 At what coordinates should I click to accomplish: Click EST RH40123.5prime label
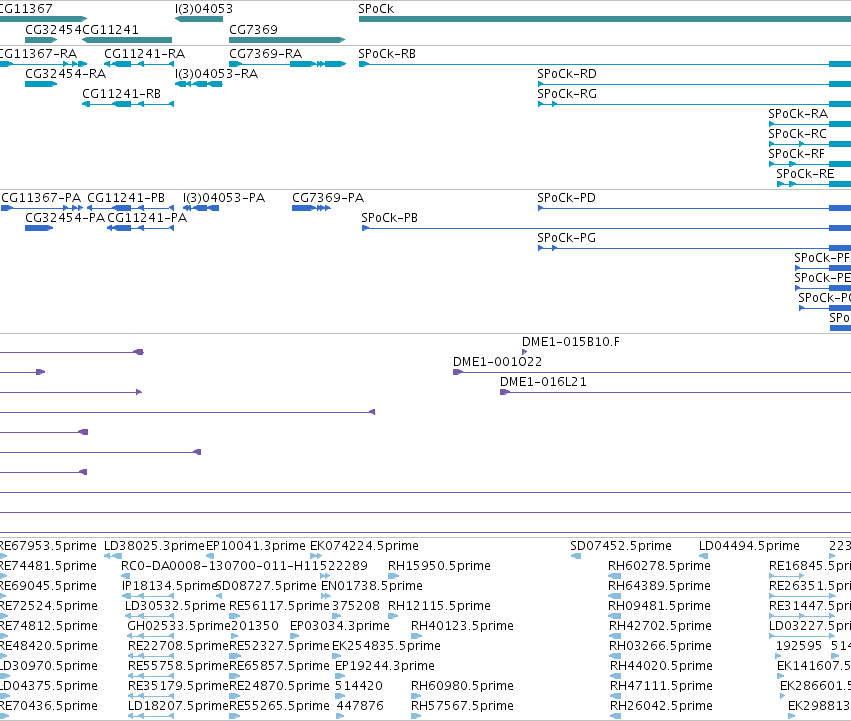[462, 627]
